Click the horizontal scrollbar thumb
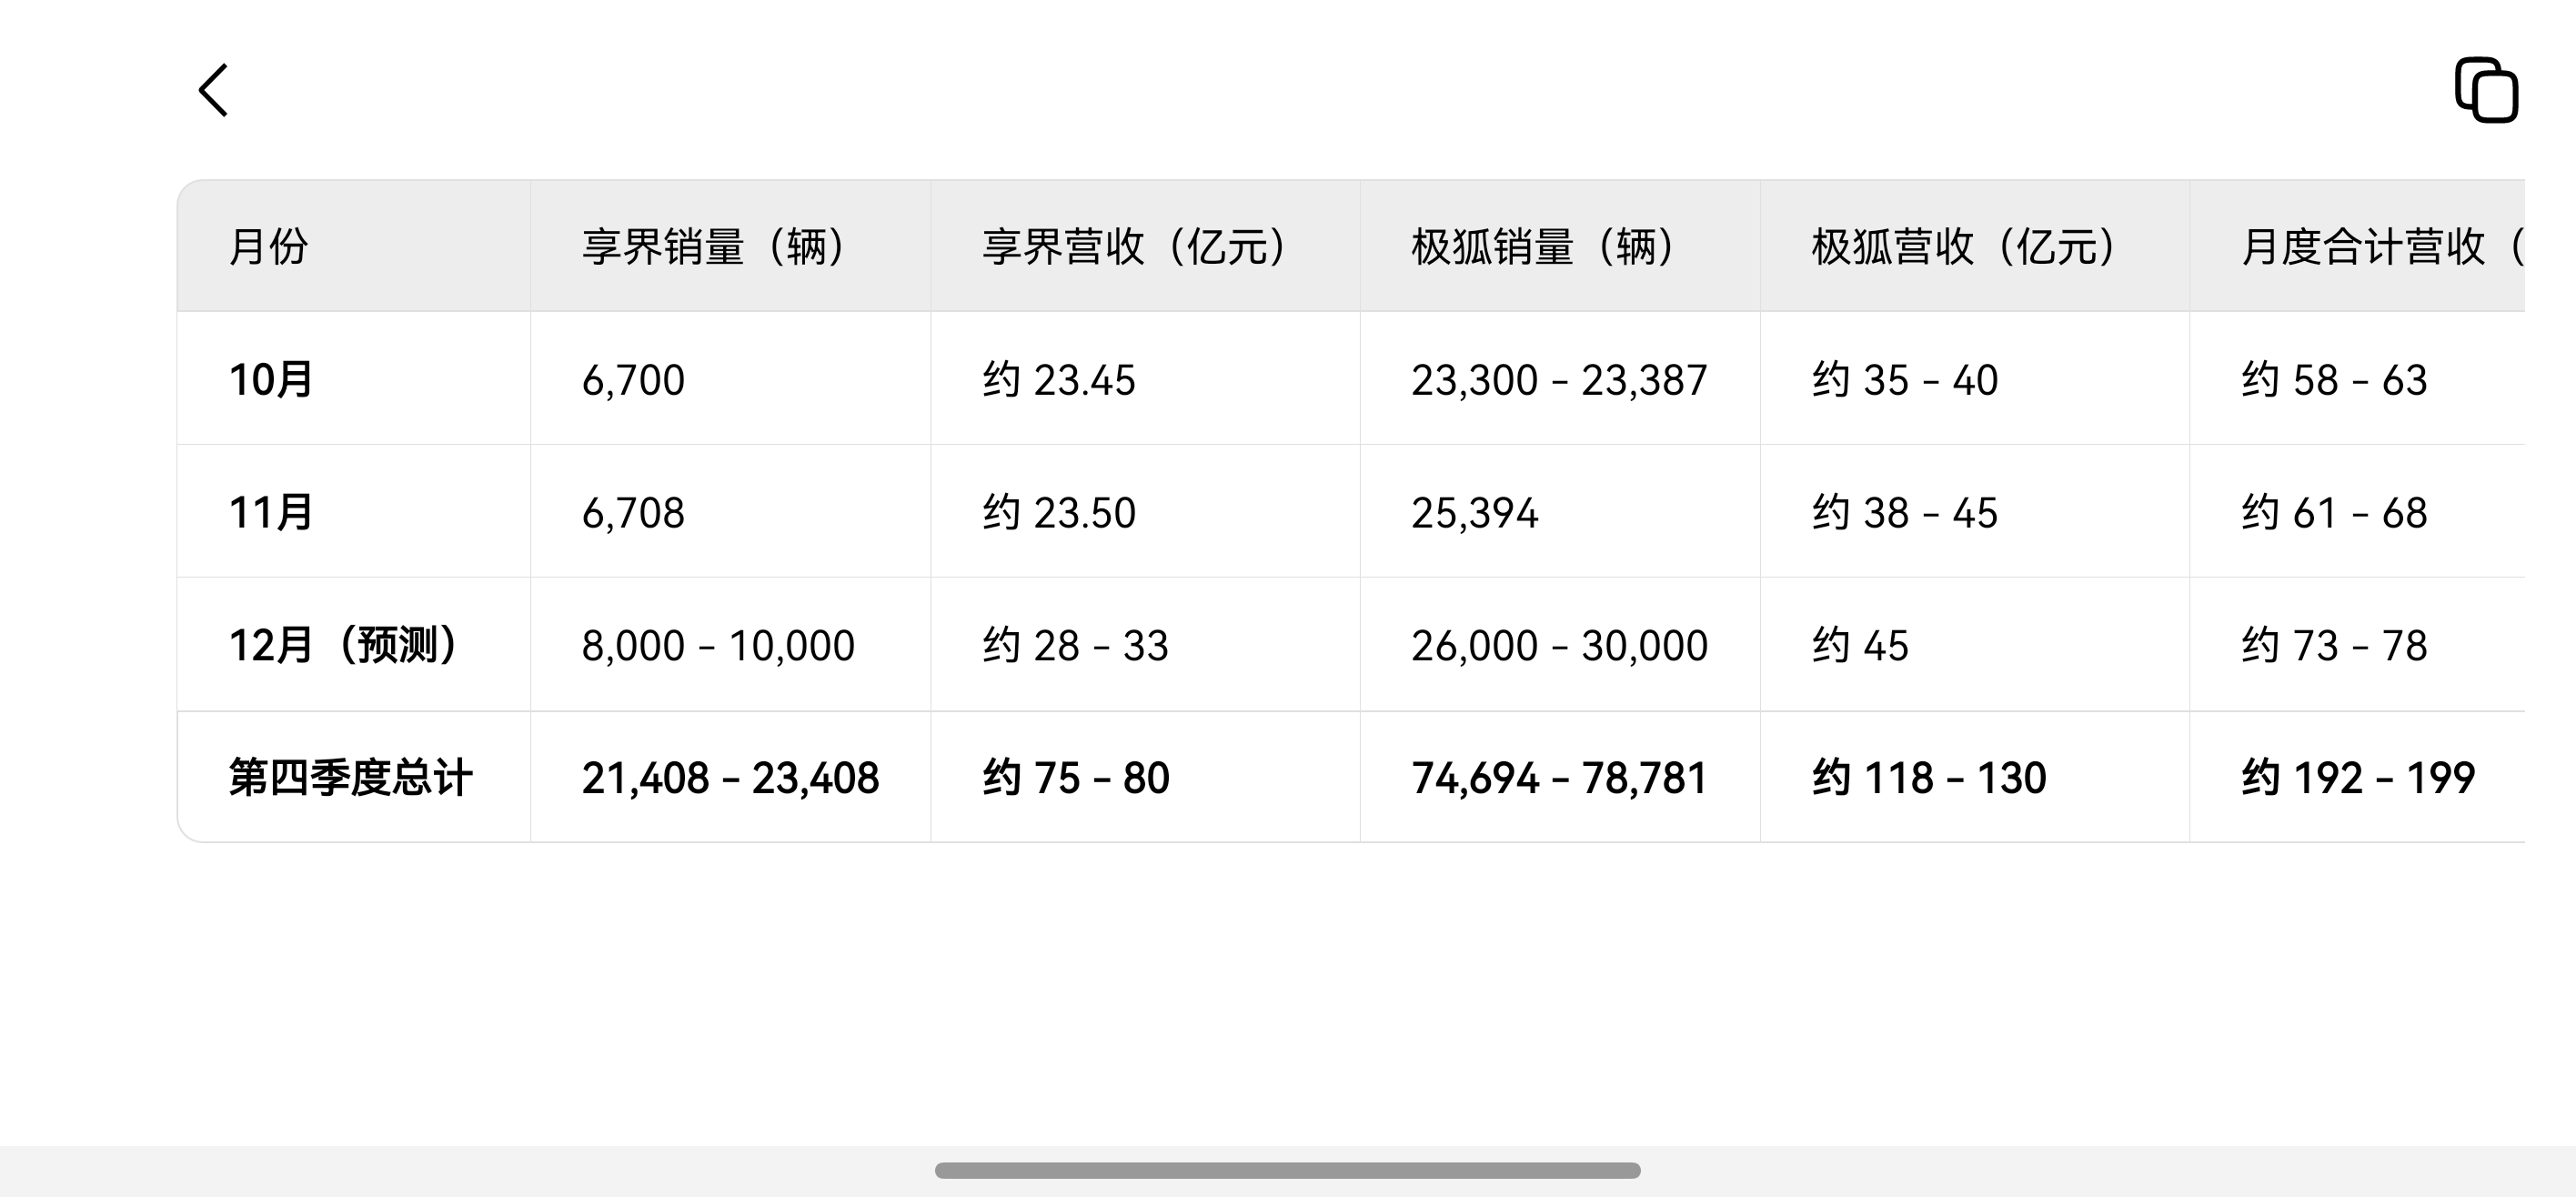Screen dimensions: 2576x1197 coord(1287,1170)
